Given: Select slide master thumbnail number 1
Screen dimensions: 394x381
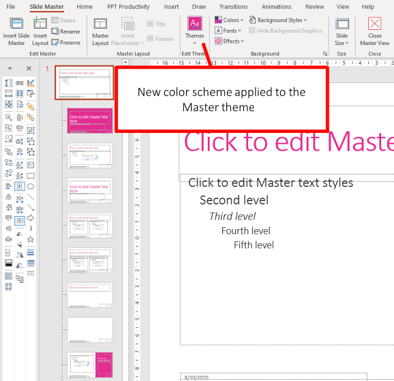Looking at the screenshot, I should point(84,83).
